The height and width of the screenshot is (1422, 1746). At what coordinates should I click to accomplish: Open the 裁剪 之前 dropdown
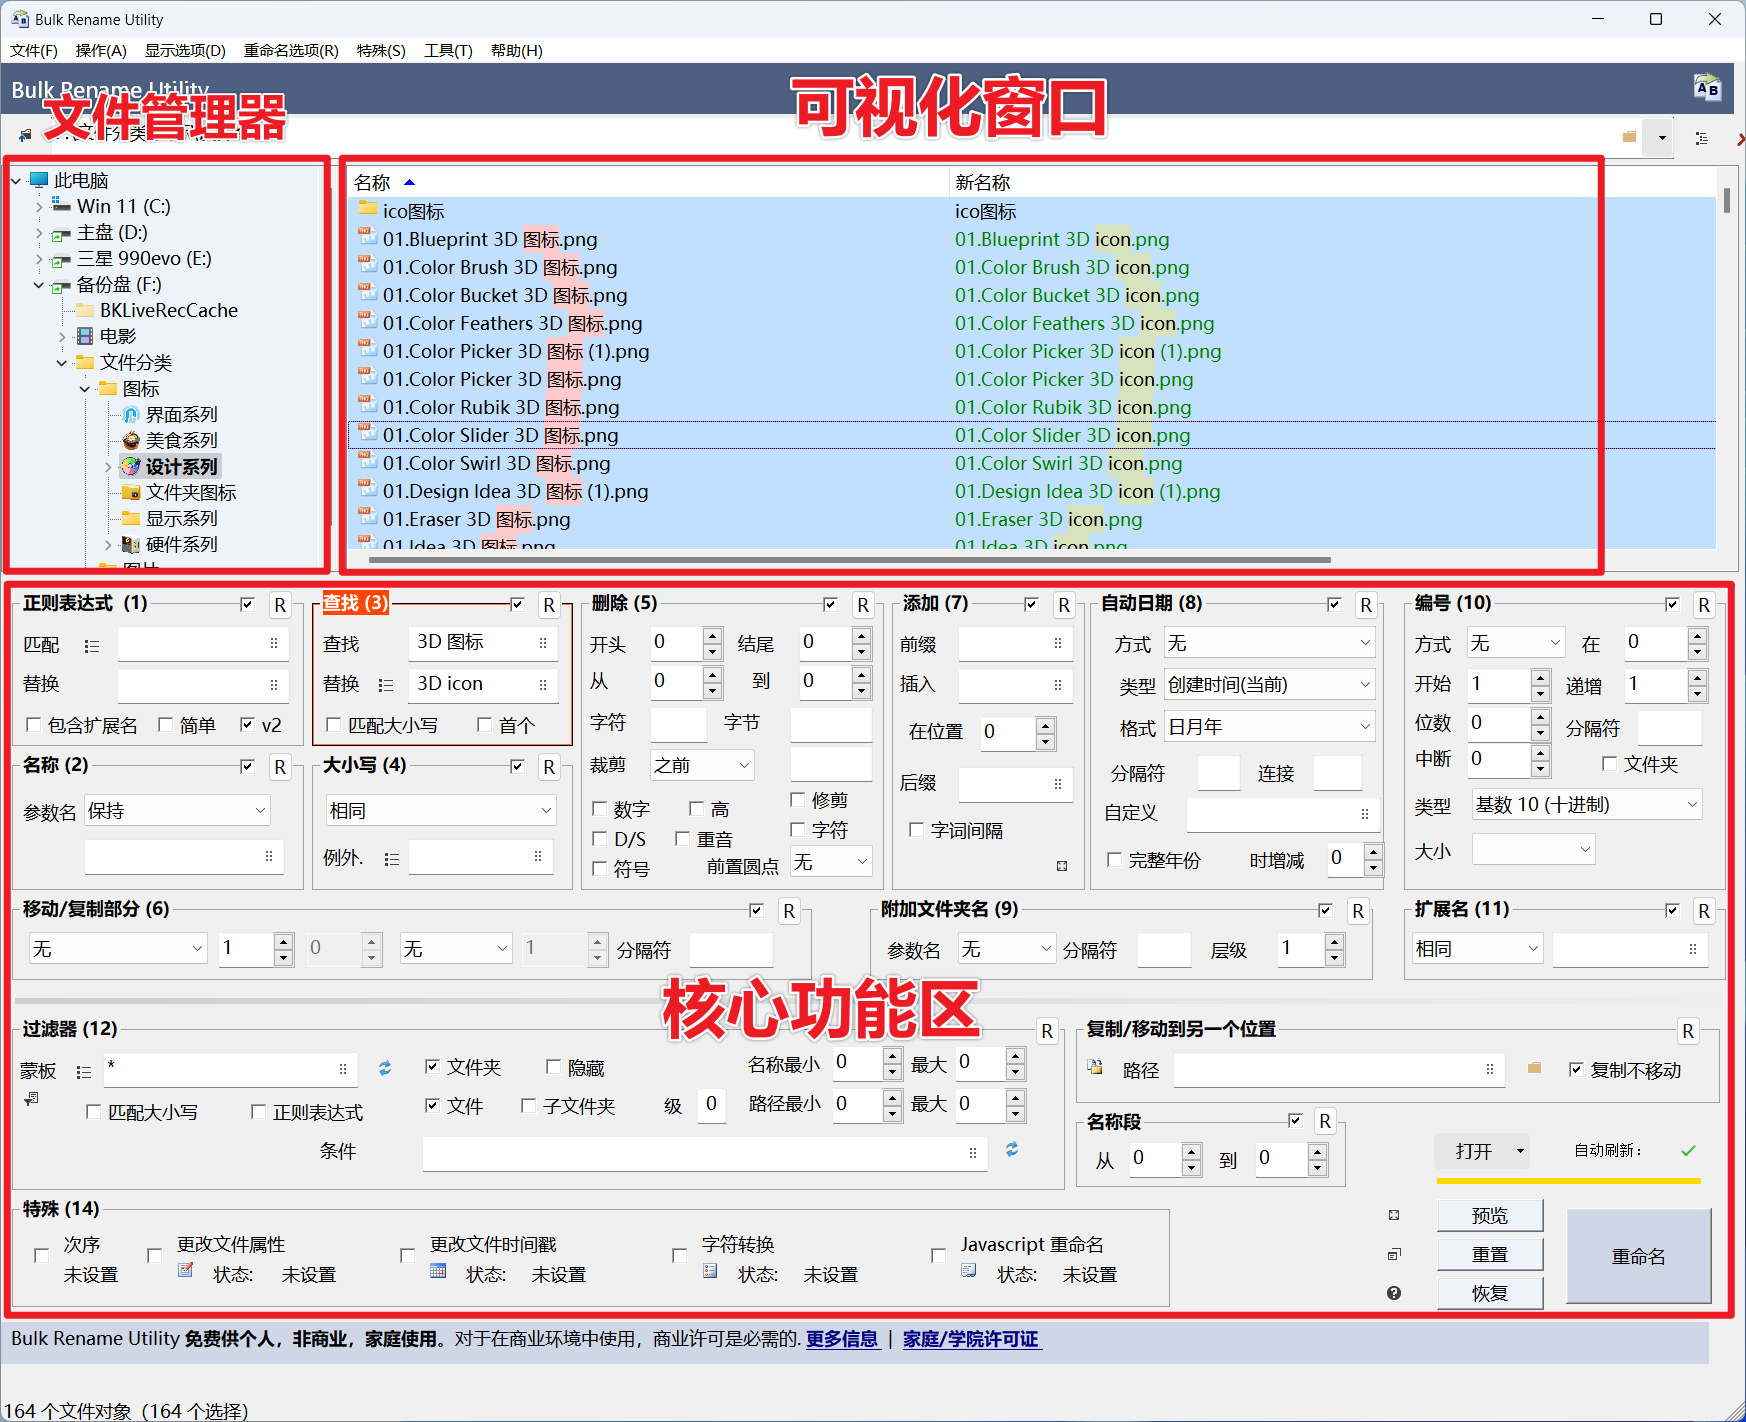pos(702,765)
